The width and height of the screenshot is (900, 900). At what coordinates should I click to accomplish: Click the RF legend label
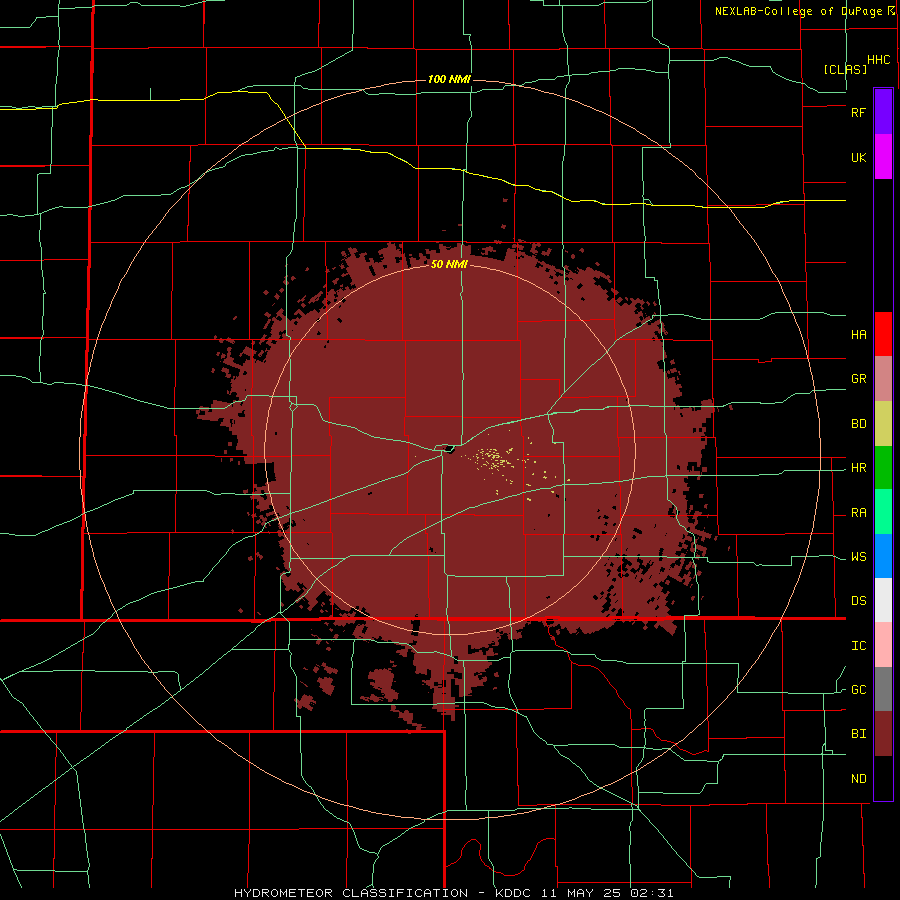click(858, 112)
